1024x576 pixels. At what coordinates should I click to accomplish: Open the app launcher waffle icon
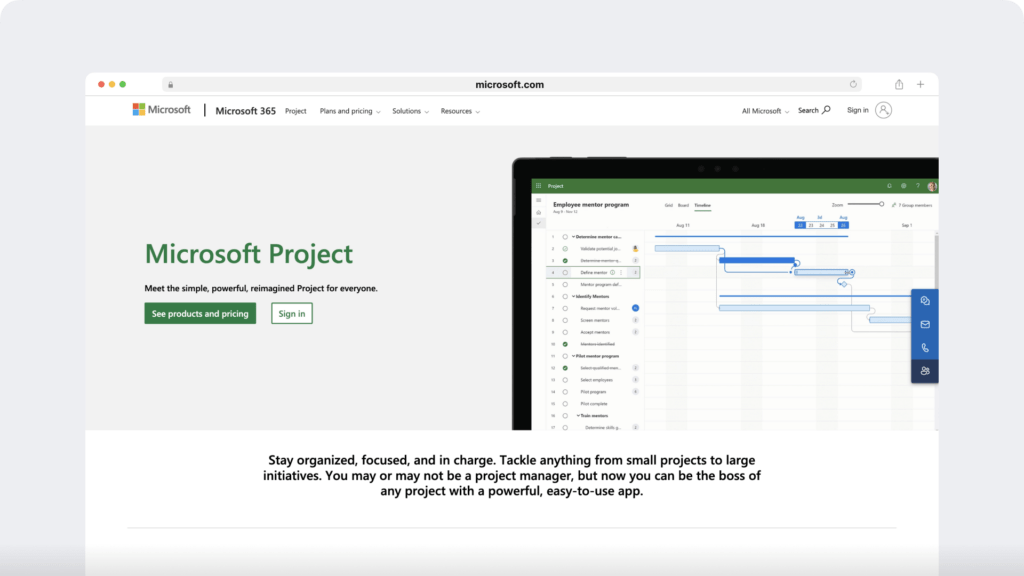[x=537, y=186]
